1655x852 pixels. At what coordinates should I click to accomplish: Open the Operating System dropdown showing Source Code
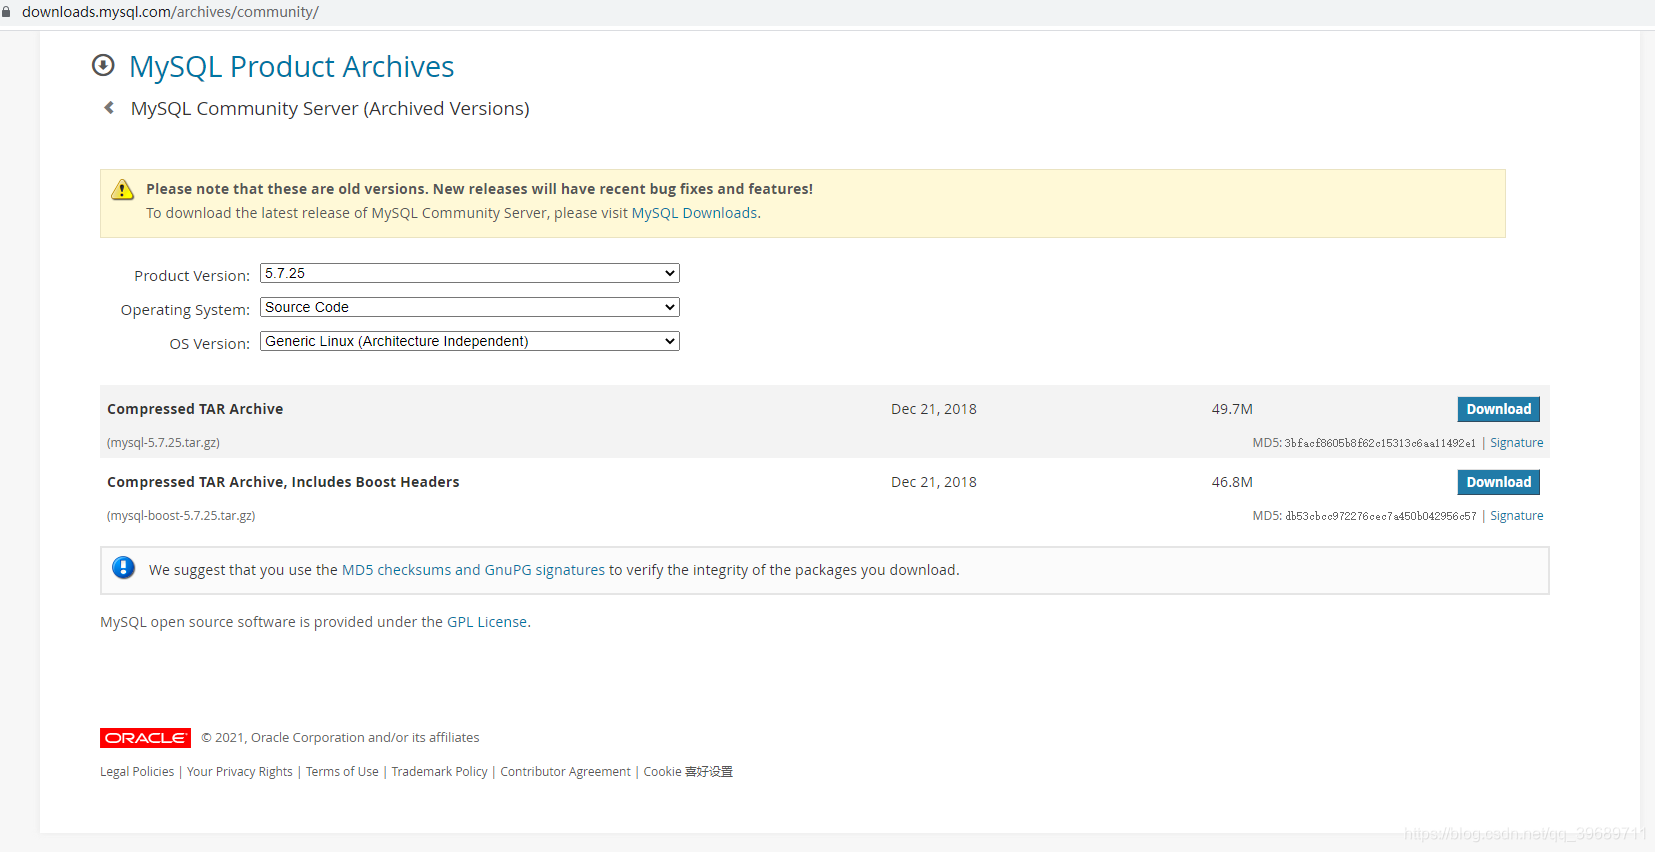pyautogui.click(x=470, y=307)
